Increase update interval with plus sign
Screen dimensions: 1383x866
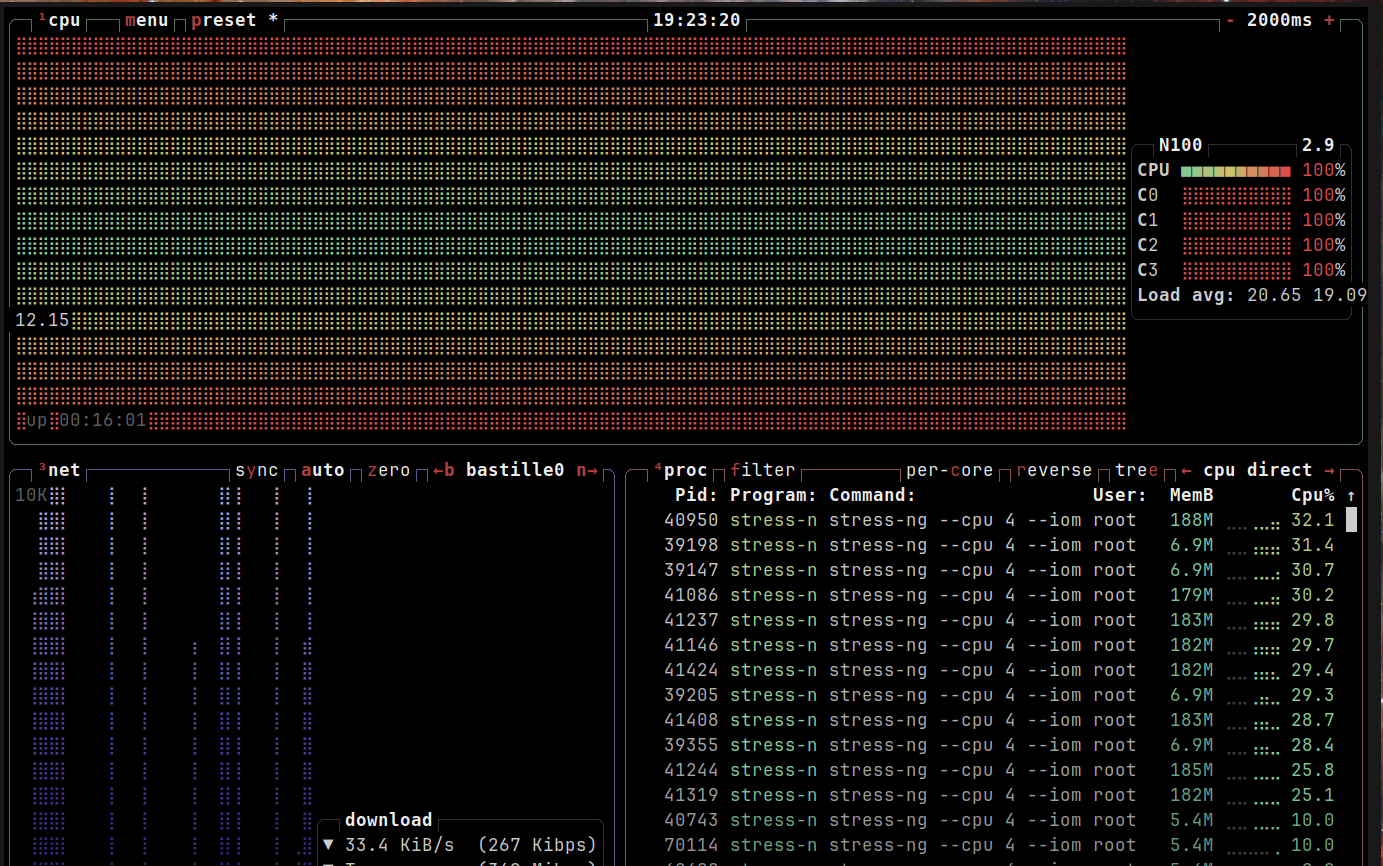tap(1329, 20)
